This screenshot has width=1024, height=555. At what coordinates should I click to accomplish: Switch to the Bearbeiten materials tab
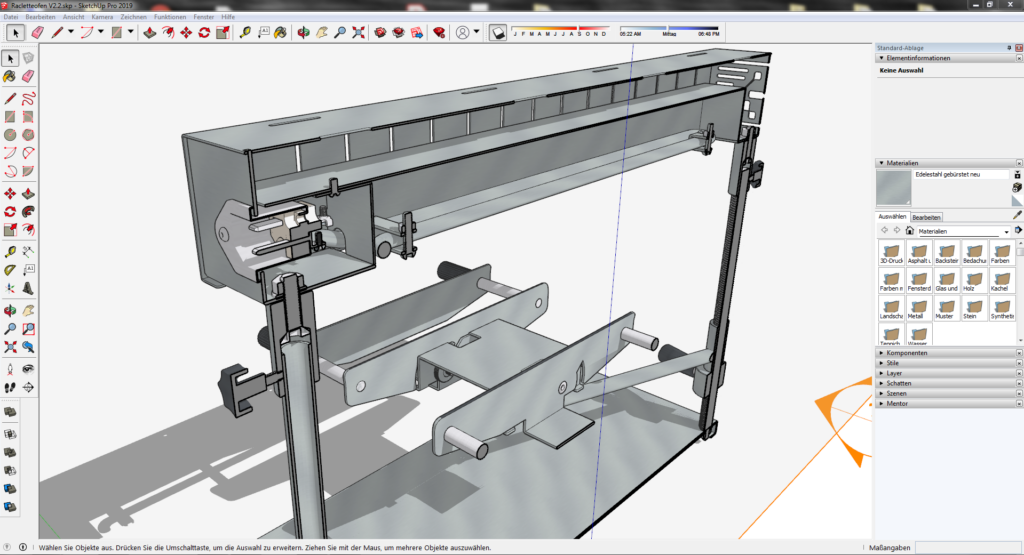[926, 217]
